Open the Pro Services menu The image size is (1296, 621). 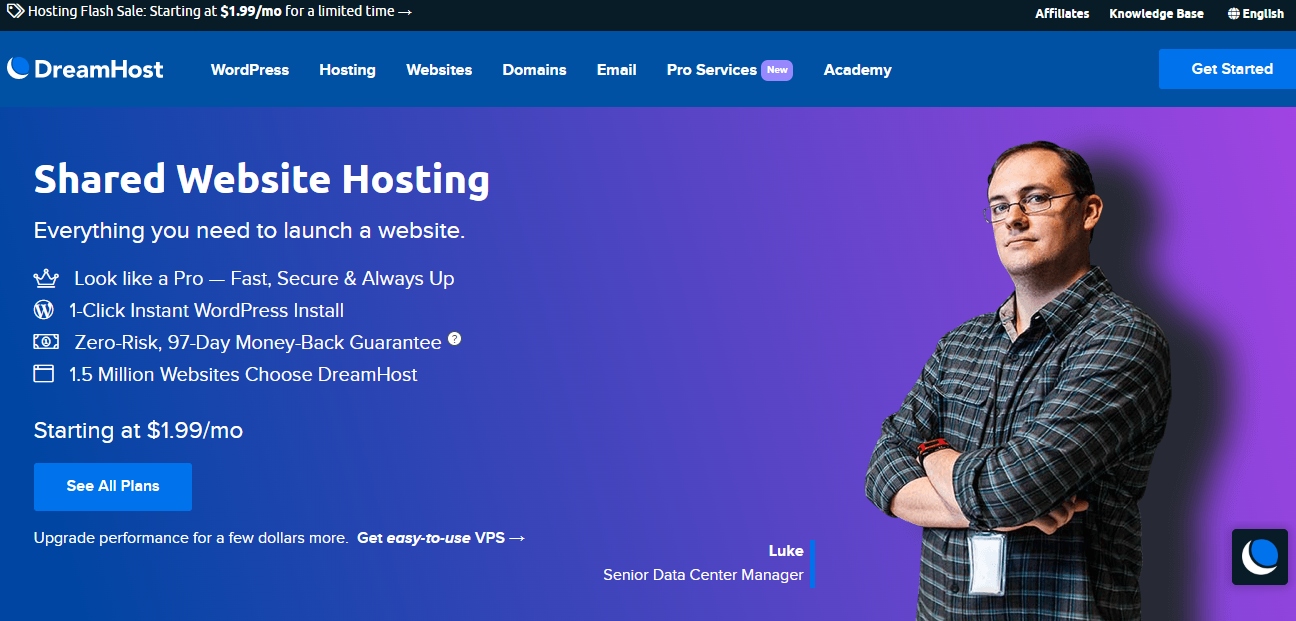point(712,70)
